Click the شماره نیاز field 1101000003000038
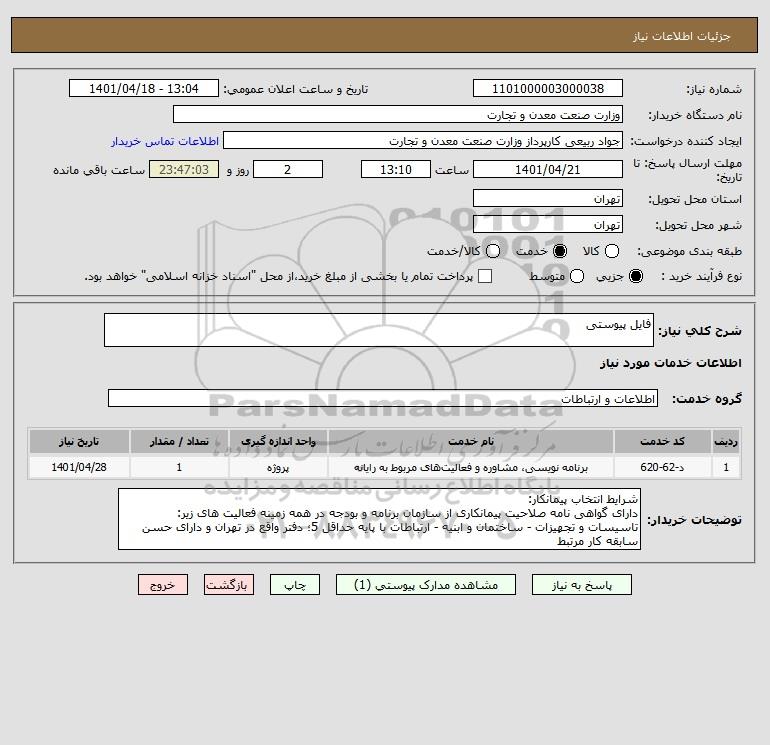Image resolution: width=770 pixels, height=745 pixels. point(548,88)
